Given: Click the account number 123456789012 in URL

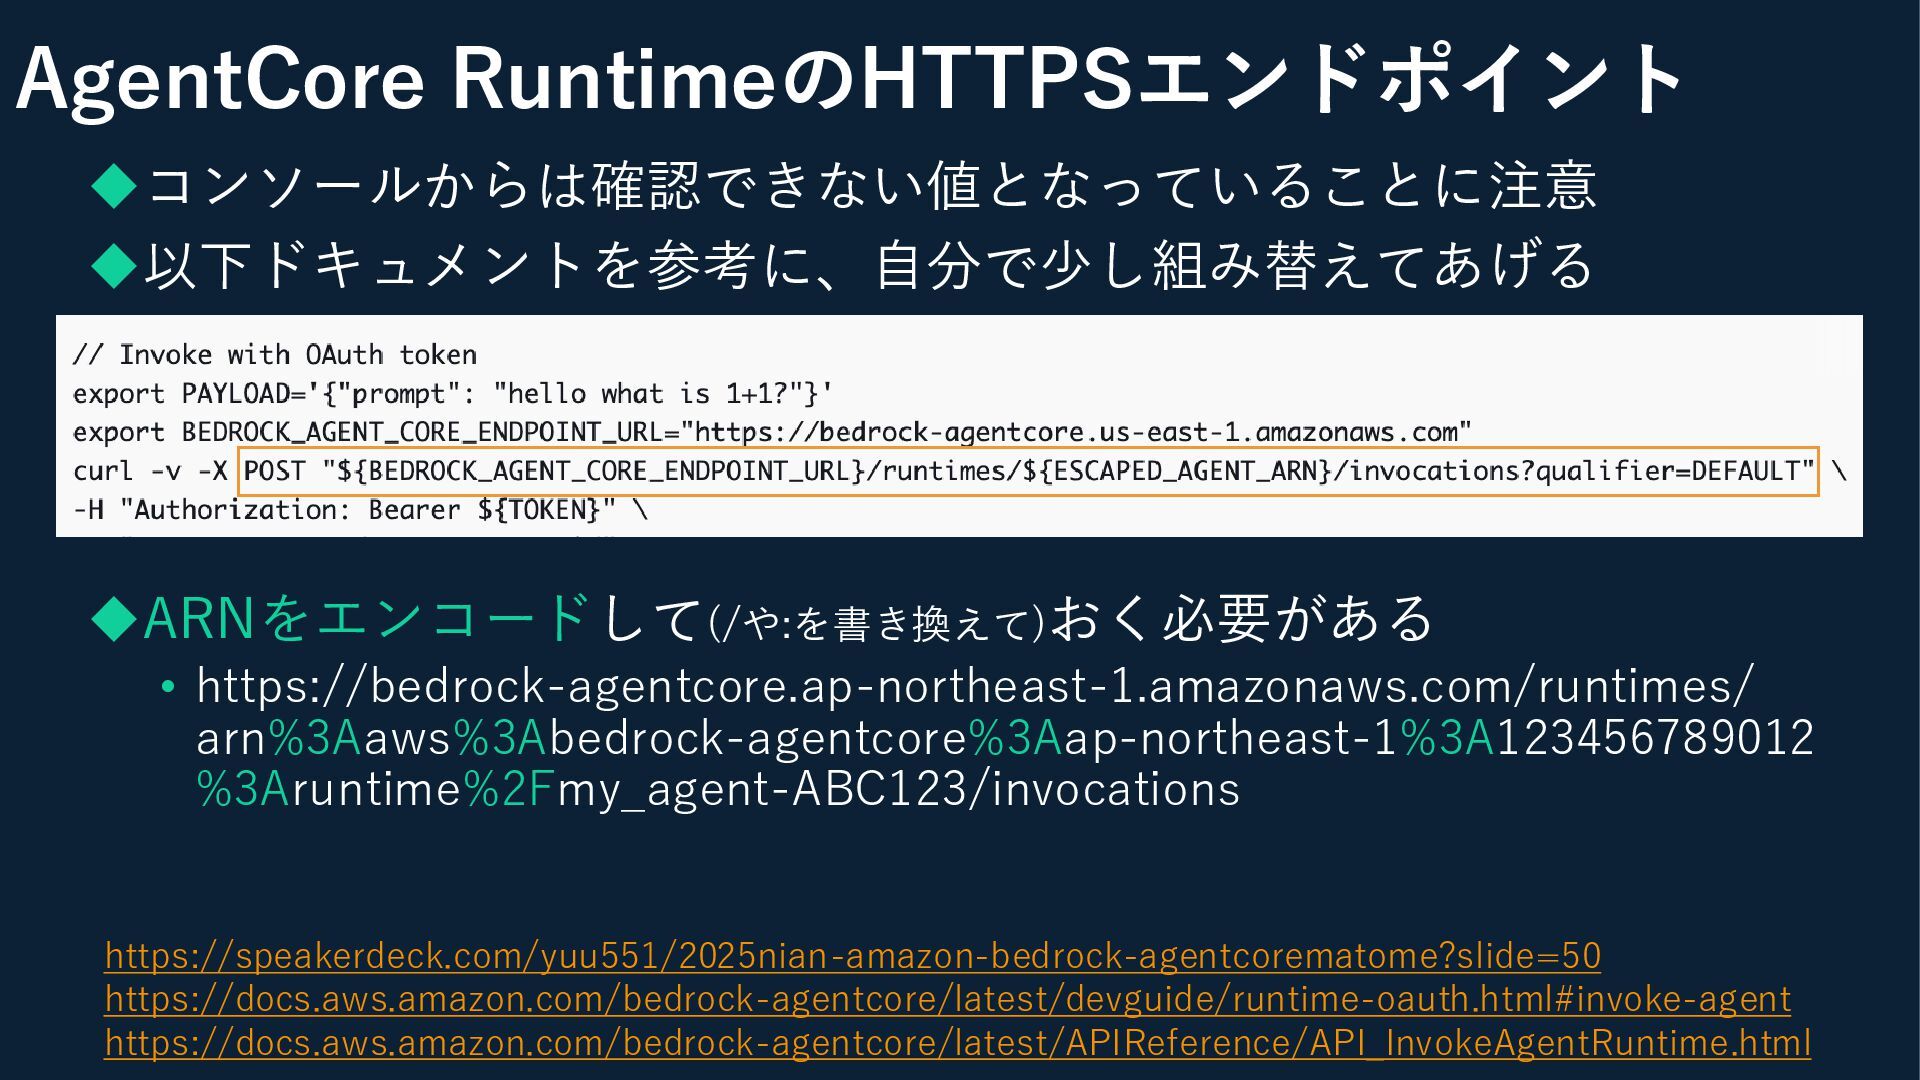Looking at the screenshot, I should pos(1654,739).
